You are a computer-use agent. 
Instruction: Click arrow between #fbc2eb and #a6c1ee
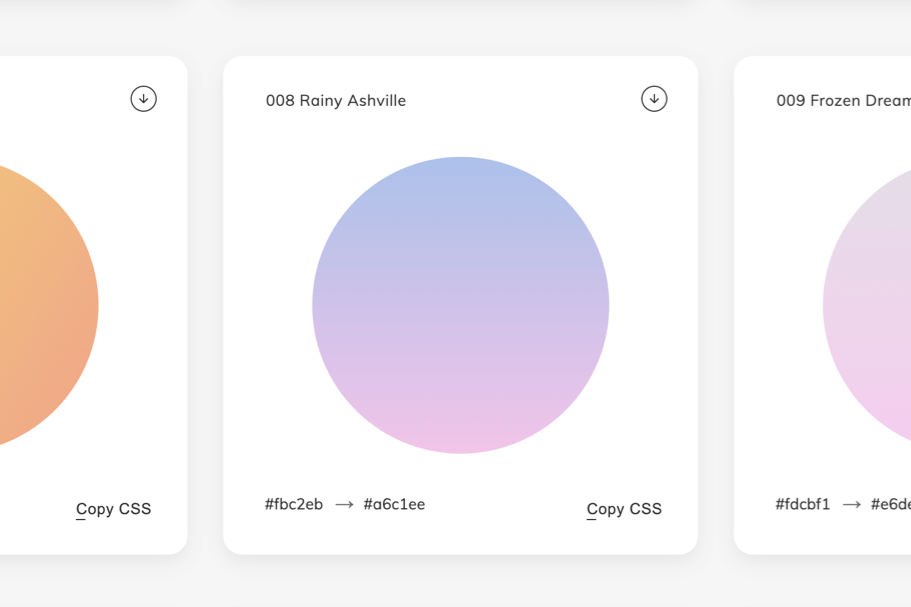(x=344, y=505)
